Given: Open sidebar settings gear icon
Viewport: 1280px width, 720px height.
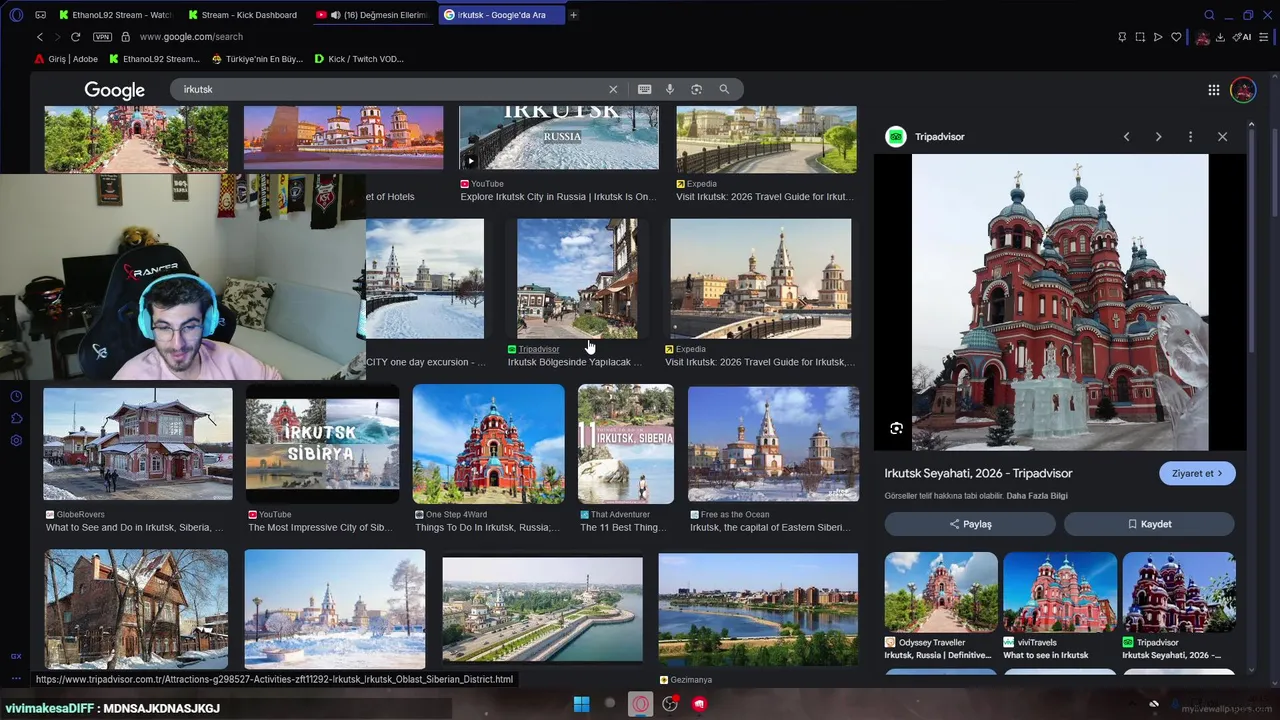Looking at the screenshot, I should 16,441.
